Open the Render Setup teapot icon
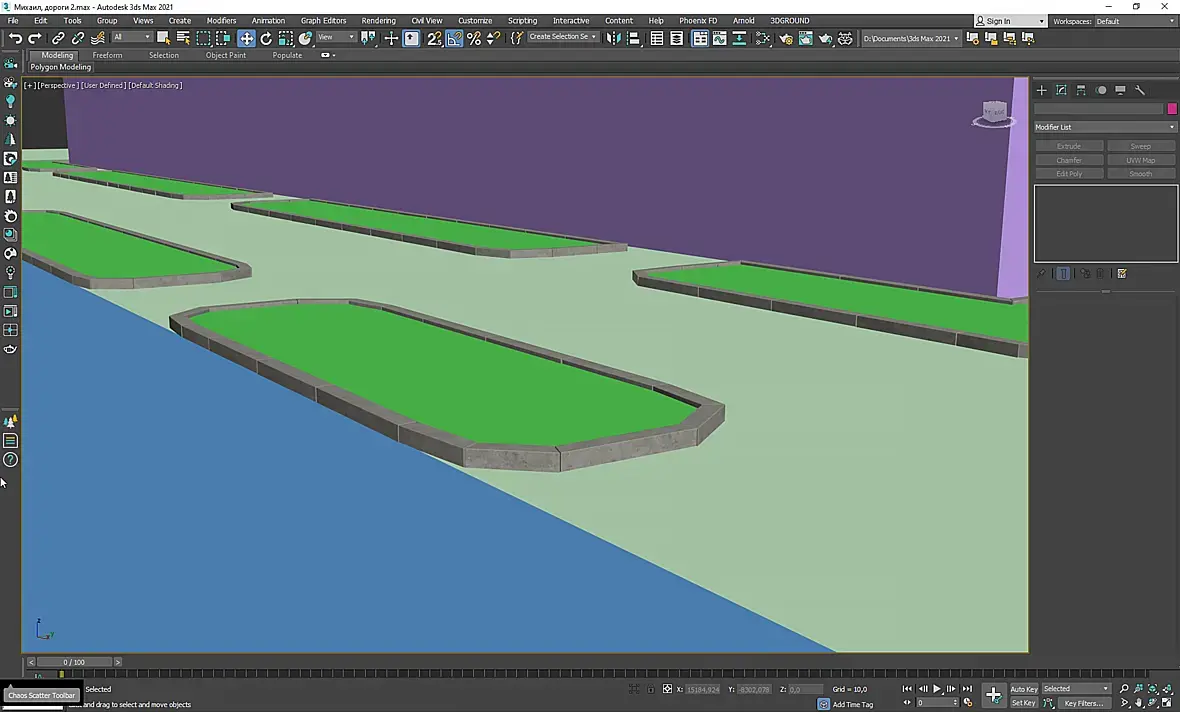The image size is (1180, 712). [785, 38]
